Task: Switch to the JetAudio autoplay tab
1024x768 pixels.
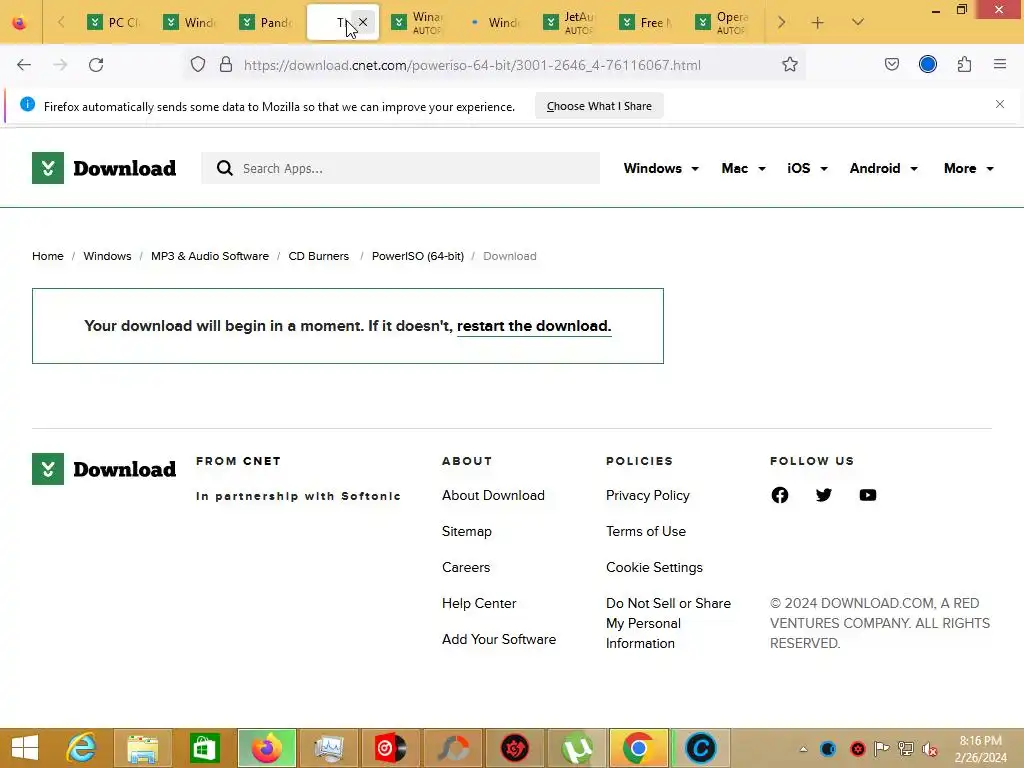Action: coord(571,22)
